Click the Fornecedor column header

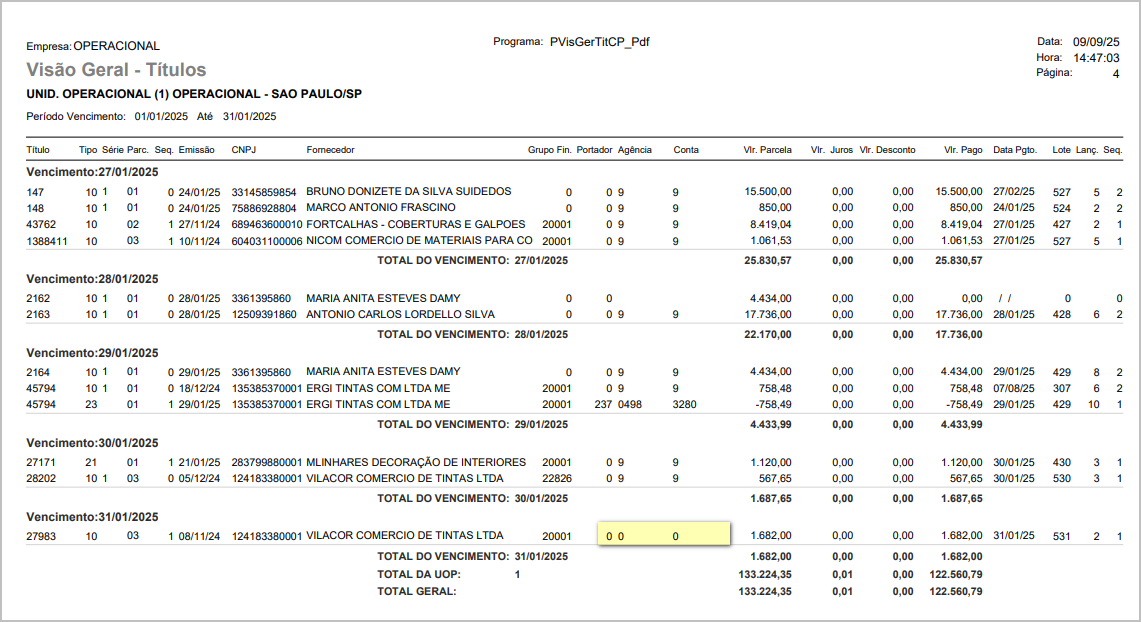(330, 150)
